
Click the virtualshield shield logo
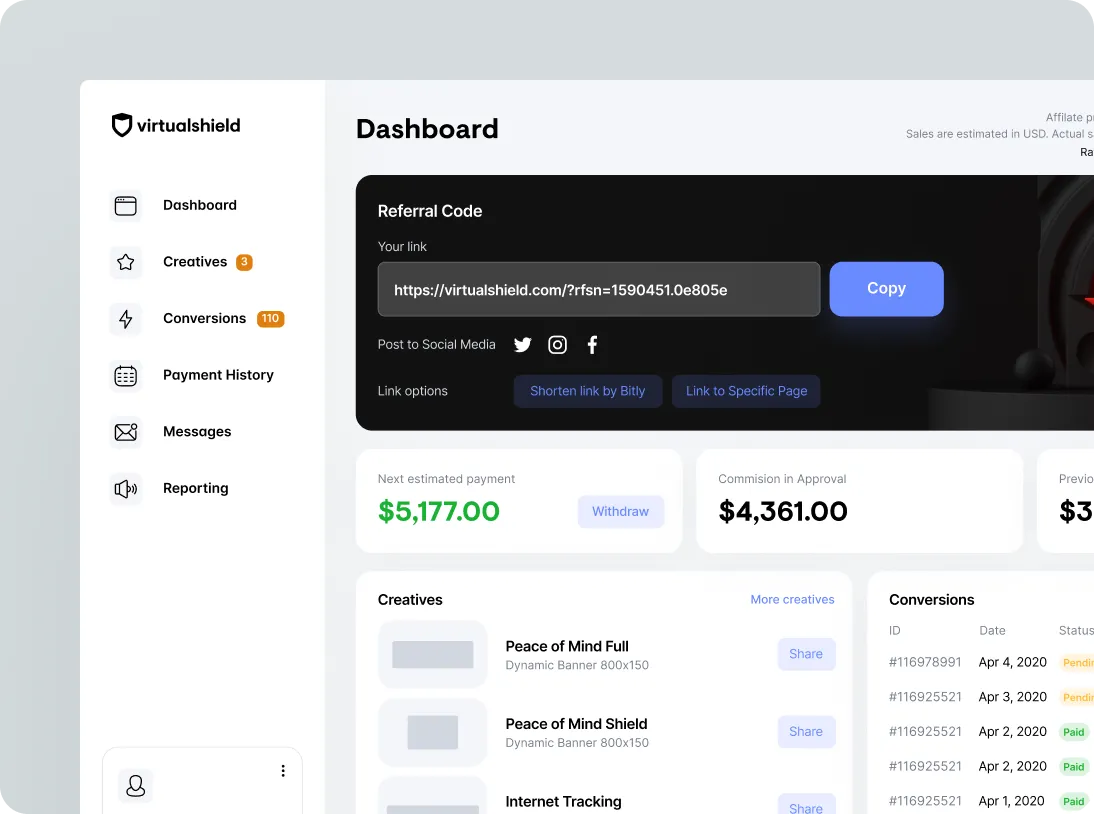click(121, 125)
